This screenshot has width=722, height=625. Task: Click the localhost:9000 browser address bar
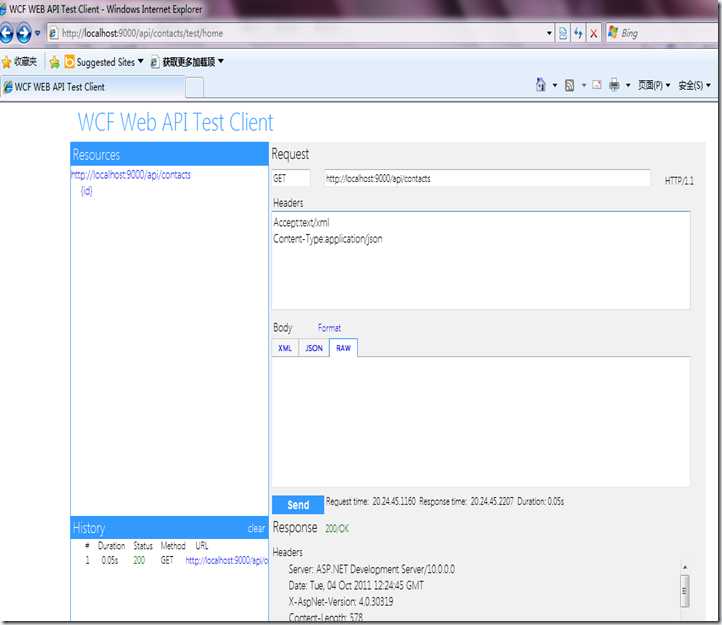295,33
